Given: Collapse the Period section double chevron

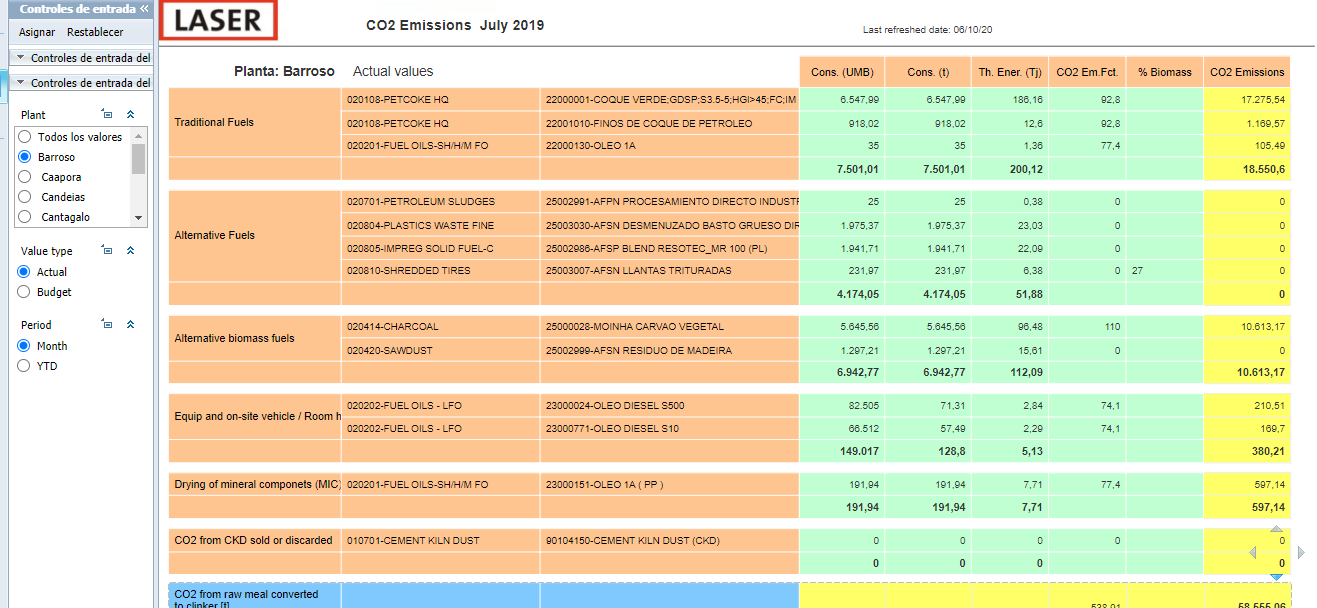Looking at the screenshot, I should pyautogui.click(x=130, y=325).
